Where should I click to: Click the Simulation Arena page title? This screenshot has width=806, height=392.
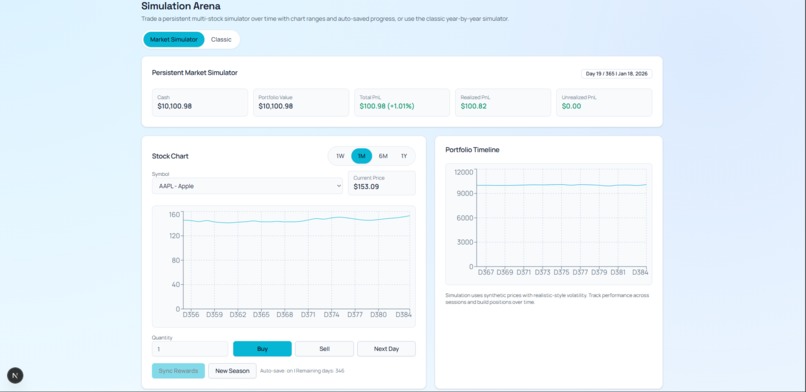tap(181, 6)
